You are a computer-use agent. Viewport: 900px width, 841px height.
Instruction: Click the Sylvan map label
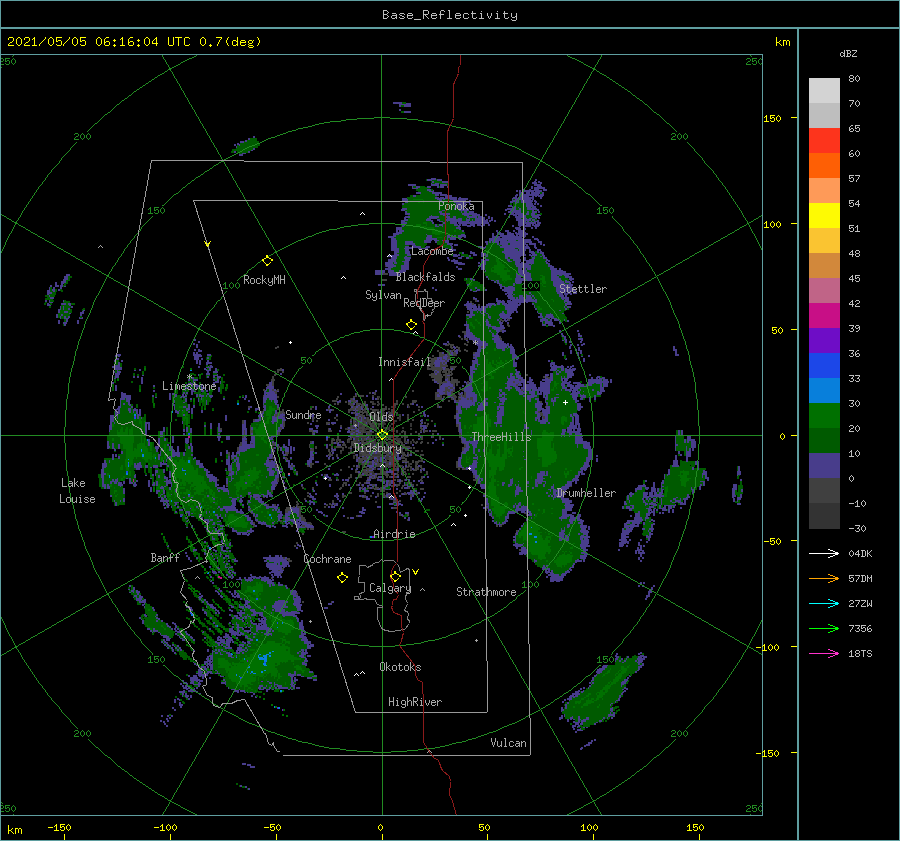[x=383, y=295]
